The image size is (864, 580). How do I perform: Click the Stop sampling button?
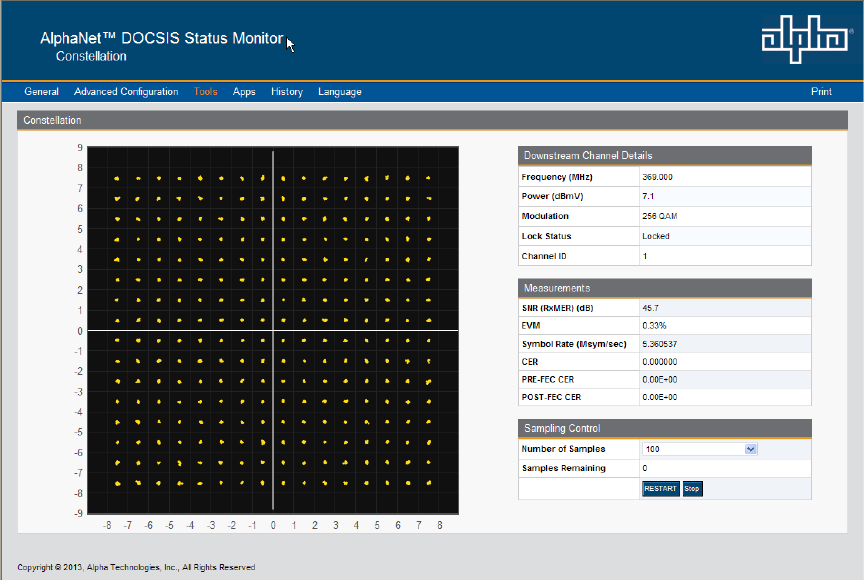[692, 489]
